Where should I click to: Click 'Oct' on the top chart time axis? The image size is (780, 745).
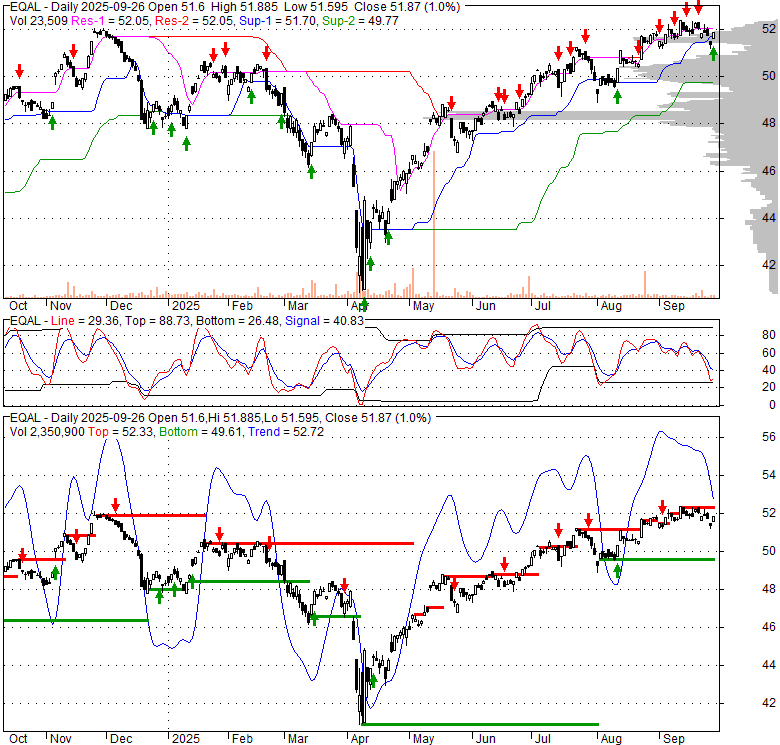[x=18, y=306]
